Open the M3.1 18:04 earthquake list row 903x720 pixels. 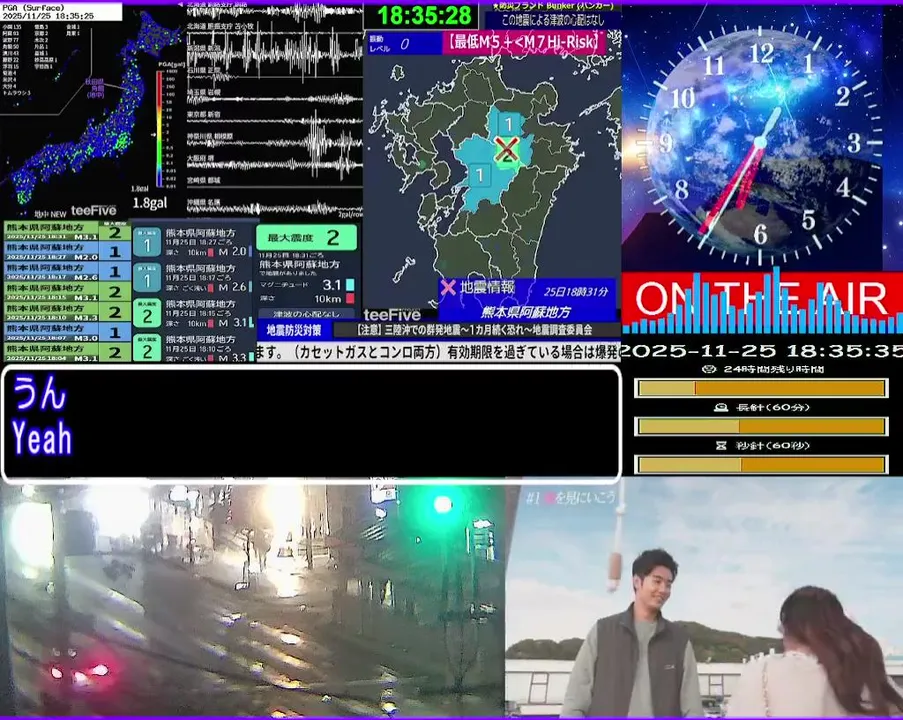point(67,352)
